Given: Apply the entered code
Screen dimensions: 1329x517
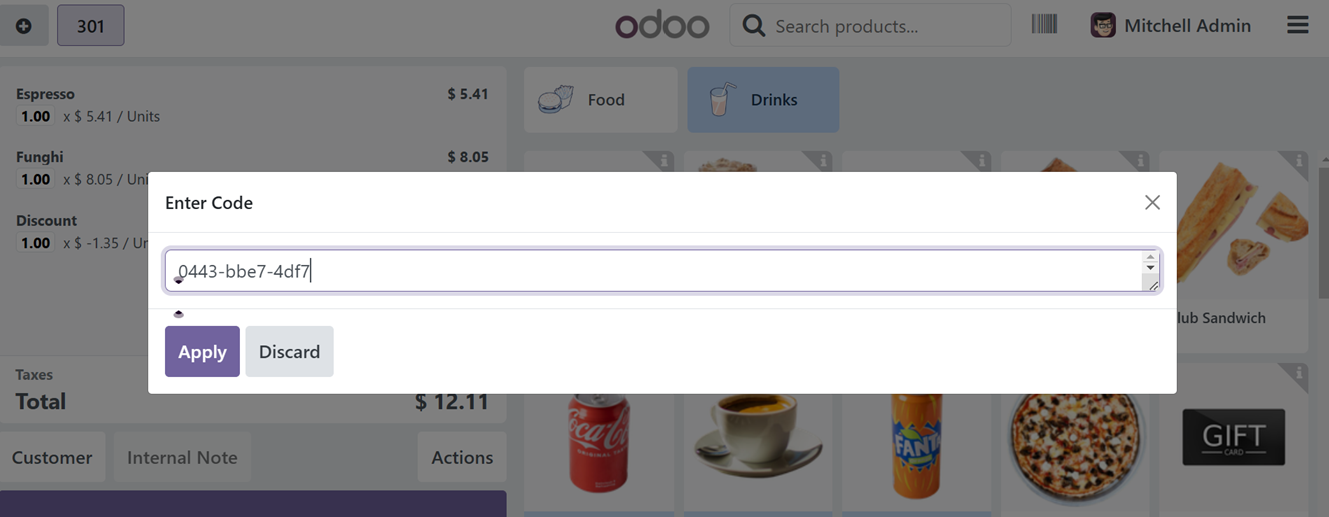Looking at the screenshot, I should [202, 351].
